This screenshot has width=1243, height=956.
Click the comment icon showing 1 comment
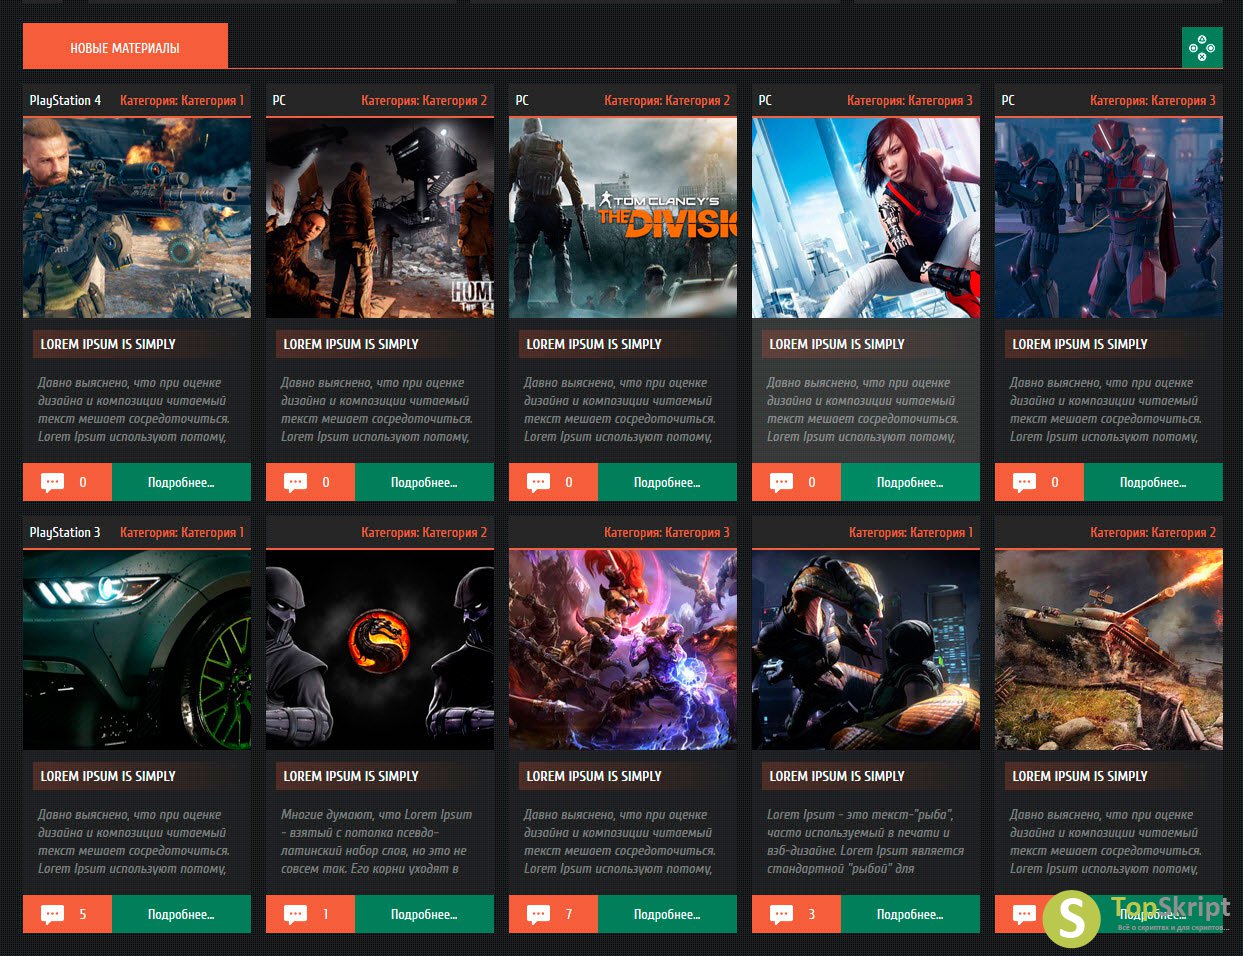[x=296, y=915]
